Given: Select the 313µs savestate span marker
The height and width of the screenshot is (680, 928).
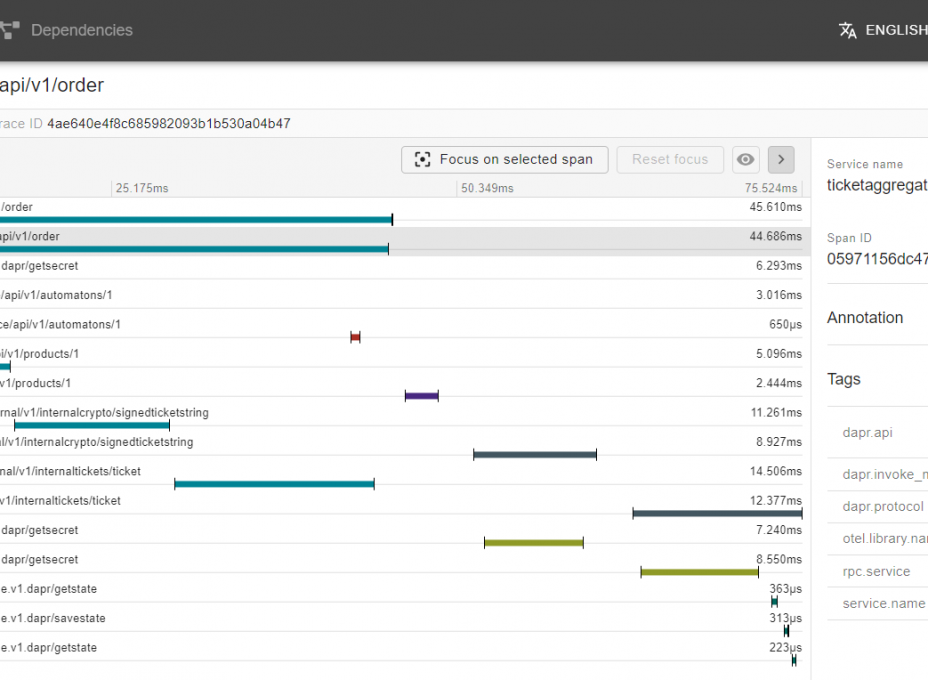Looking at the screenshot, I should coord(786,631).
